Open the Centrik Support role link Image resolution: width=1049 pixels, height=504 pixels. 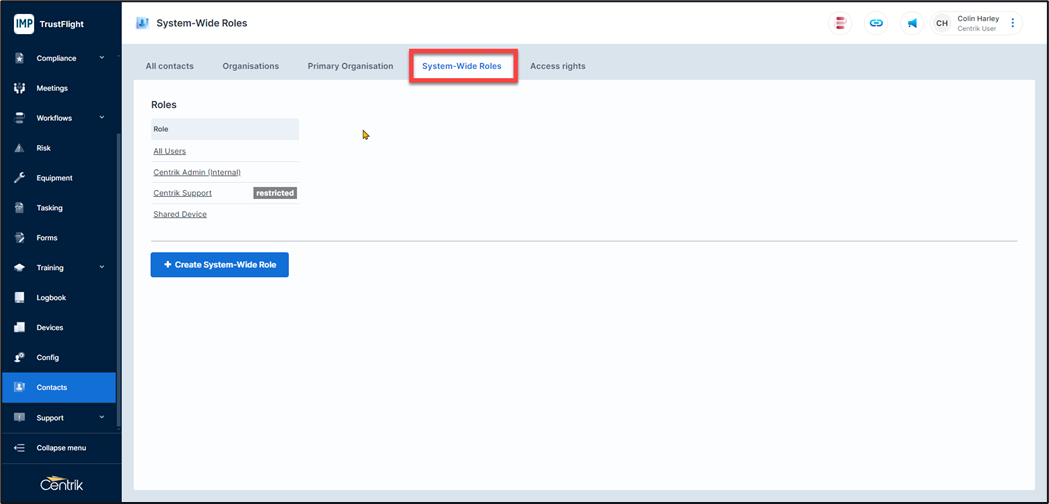pos(183,193)
